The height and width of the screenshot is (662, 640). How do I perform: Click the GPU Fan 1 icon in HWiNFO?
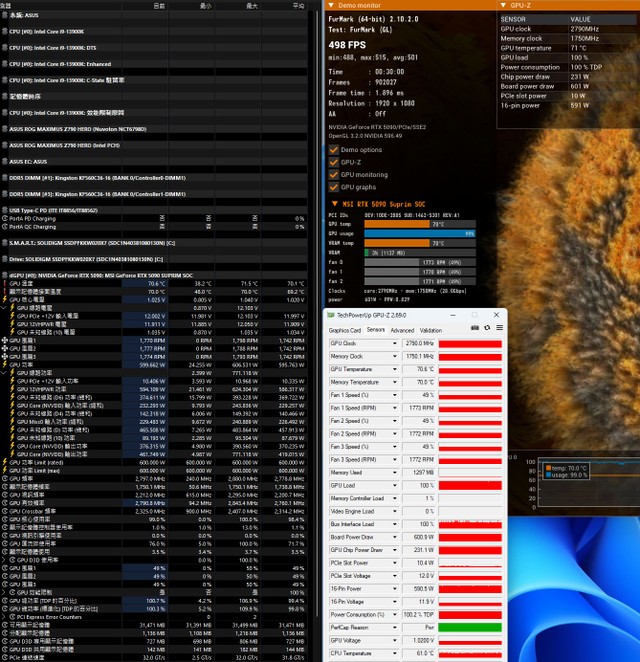pyautogui.click(x=5, y=340)
